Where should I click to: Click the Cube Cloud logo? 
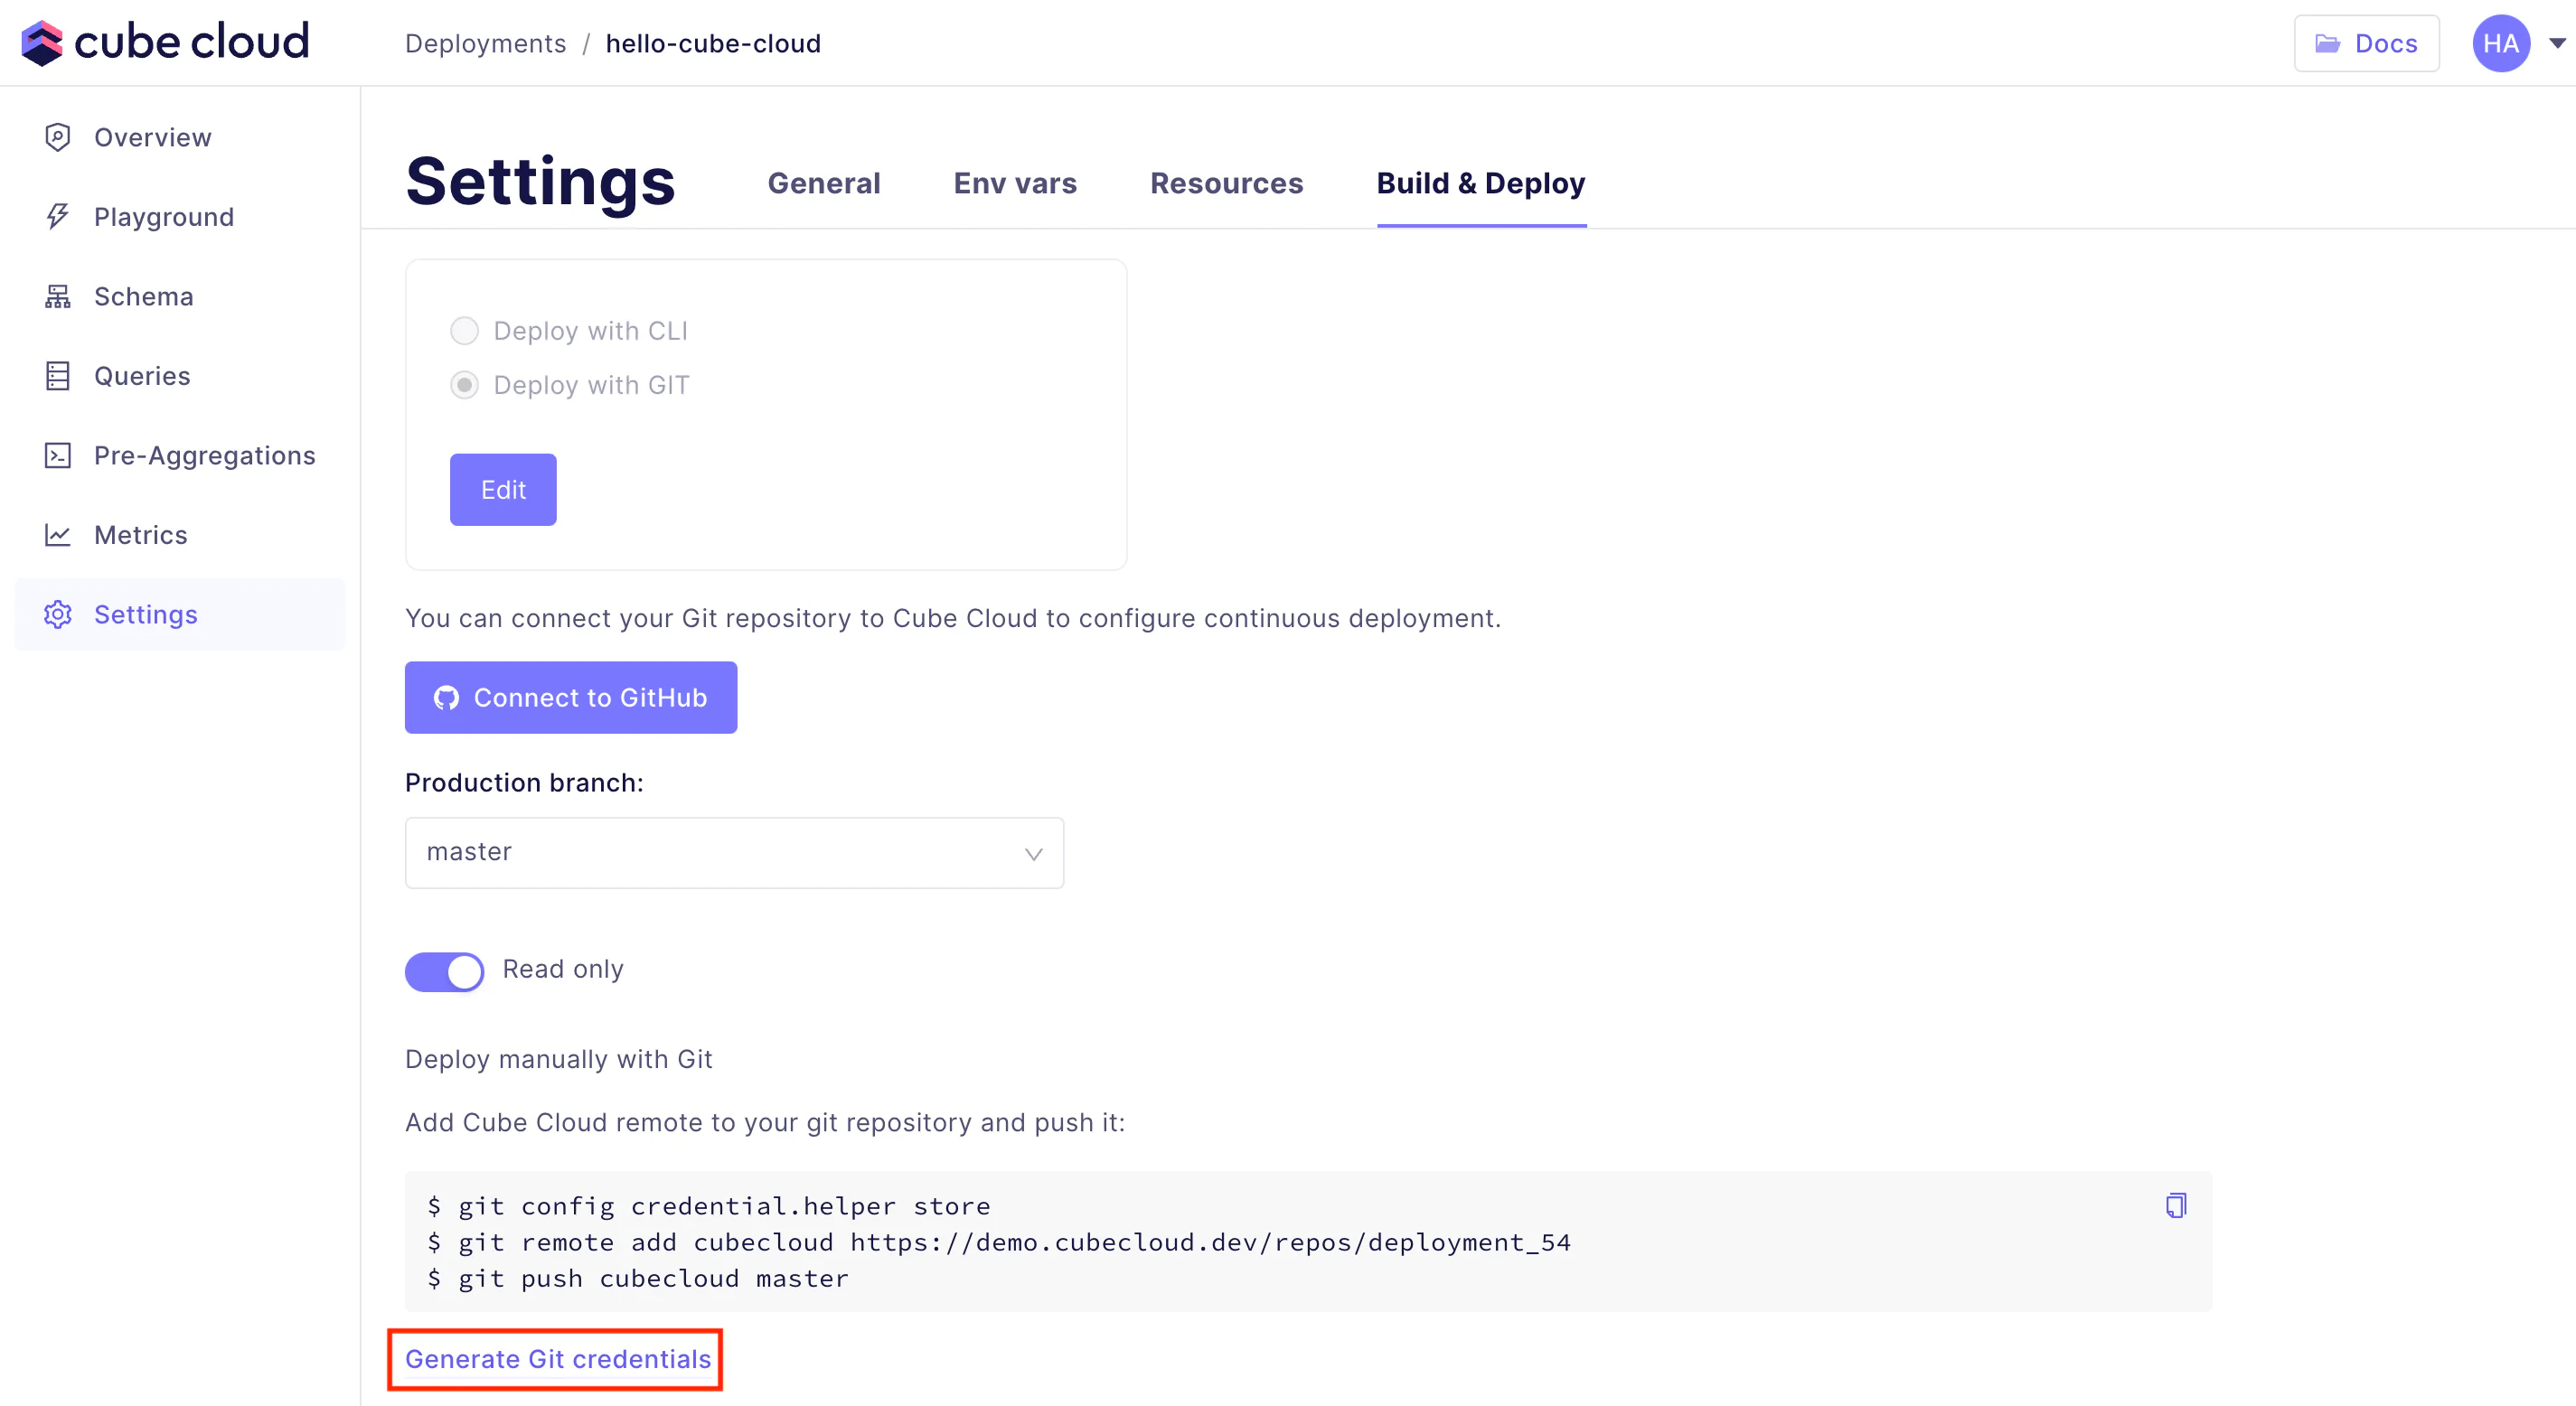(165, 42)
